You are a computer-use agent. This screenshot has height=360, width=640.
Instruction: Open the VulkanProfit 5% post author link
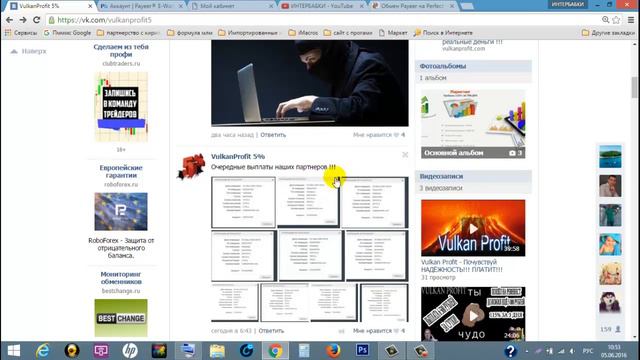(x=238, y=156)
